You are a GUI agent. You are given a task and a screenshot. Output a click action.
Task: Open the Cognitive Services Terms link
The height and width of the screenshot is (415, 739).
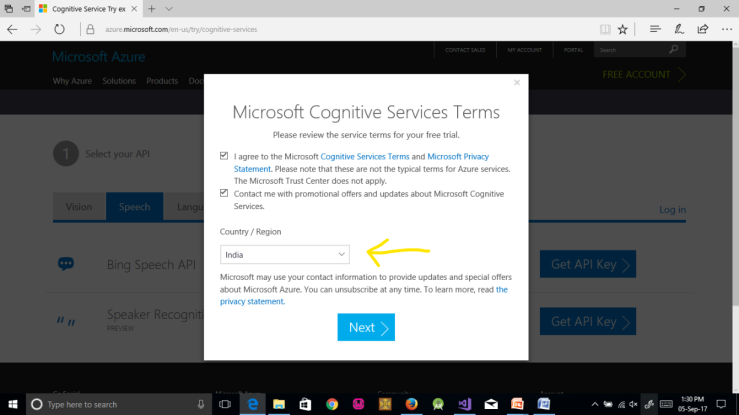[x=365, y=157]
